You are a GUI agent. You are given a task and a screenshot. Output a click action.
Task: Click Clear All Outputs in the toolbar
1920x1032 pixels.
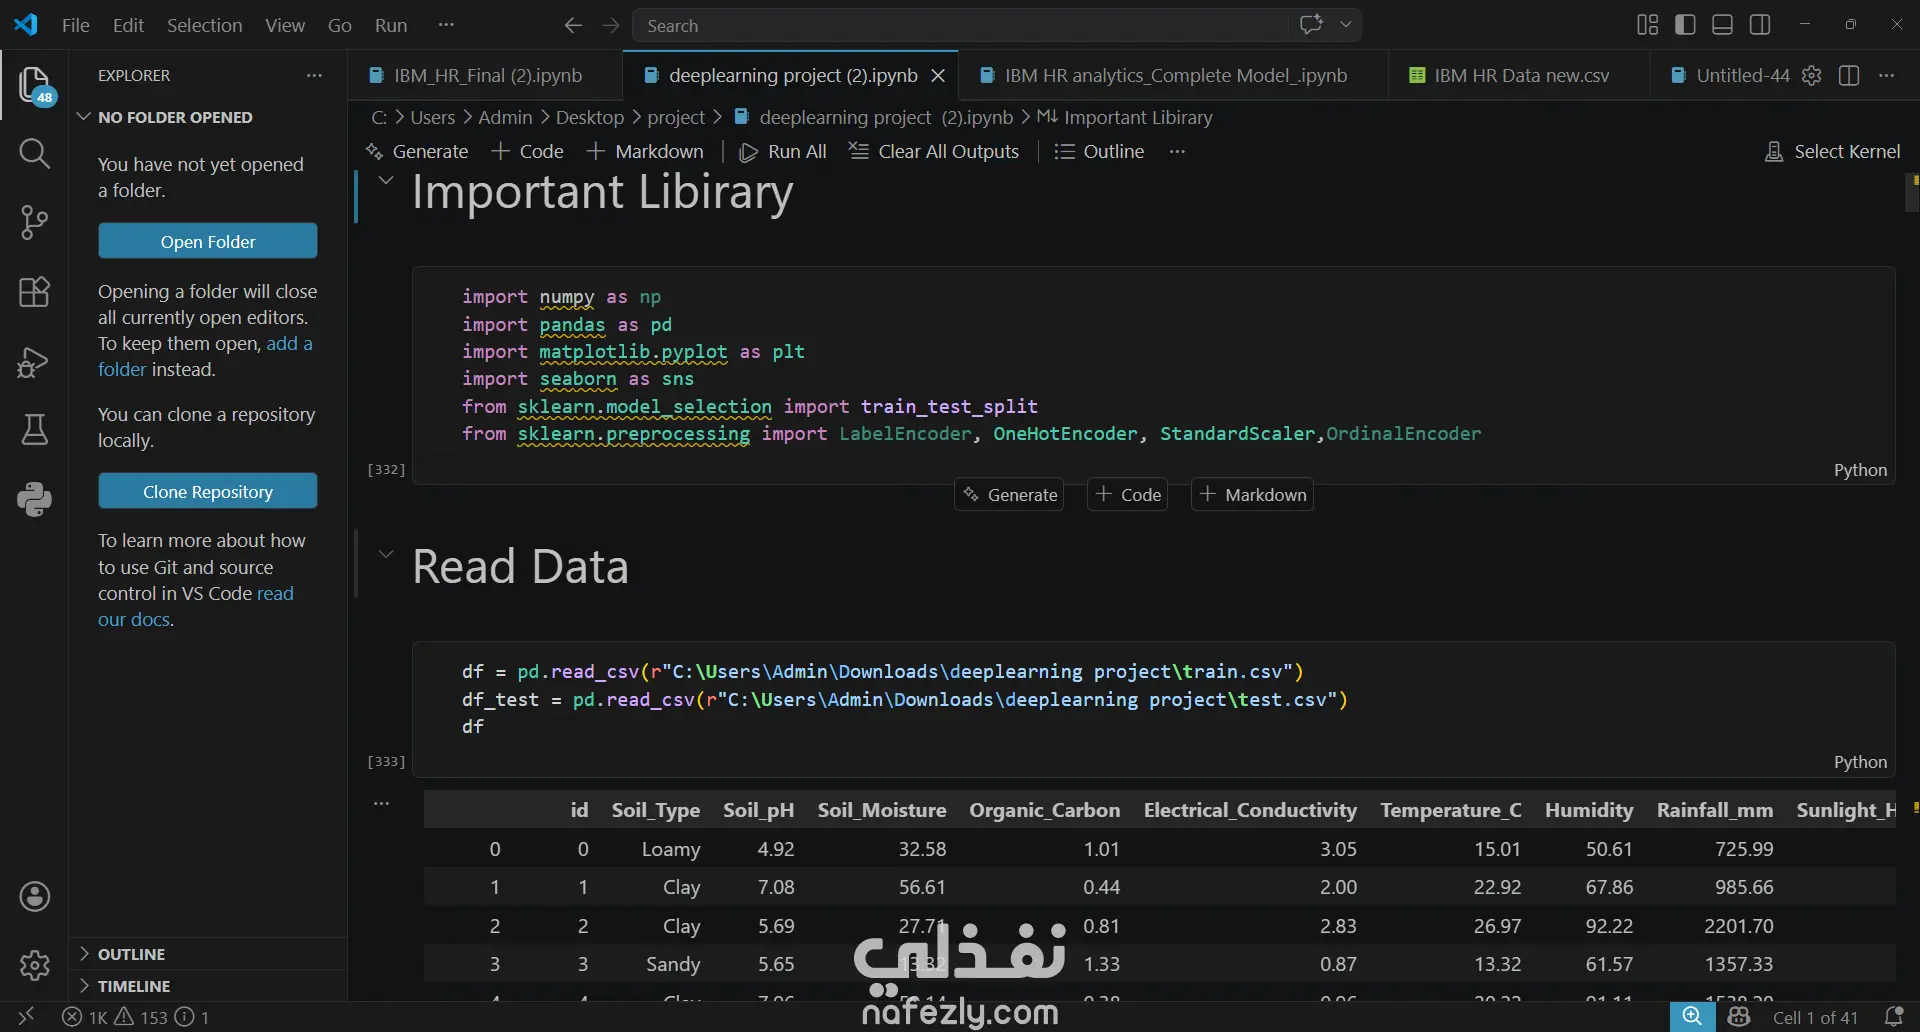coord(934,152)
